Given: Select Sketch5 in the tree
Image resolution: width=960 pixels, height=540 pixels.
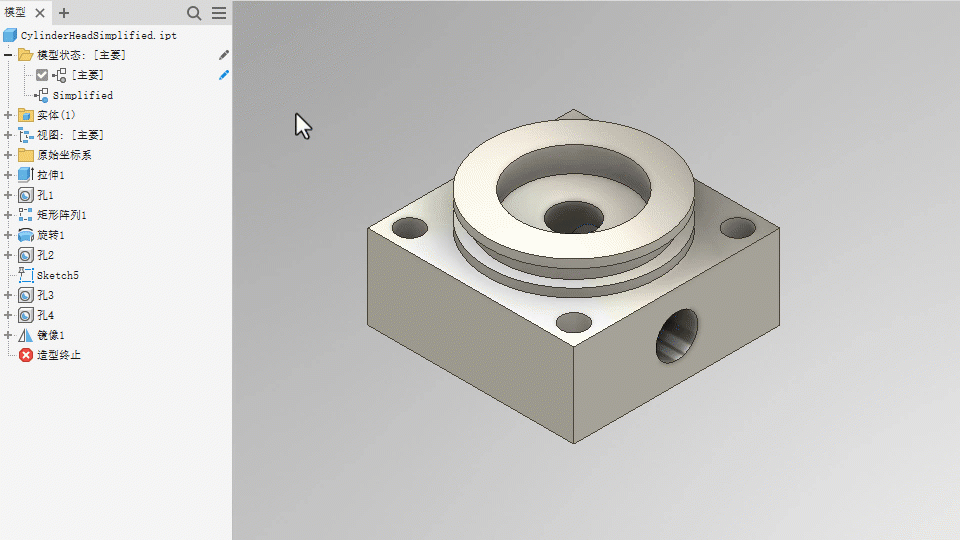Looking at the screenshot, I should 58,276.
